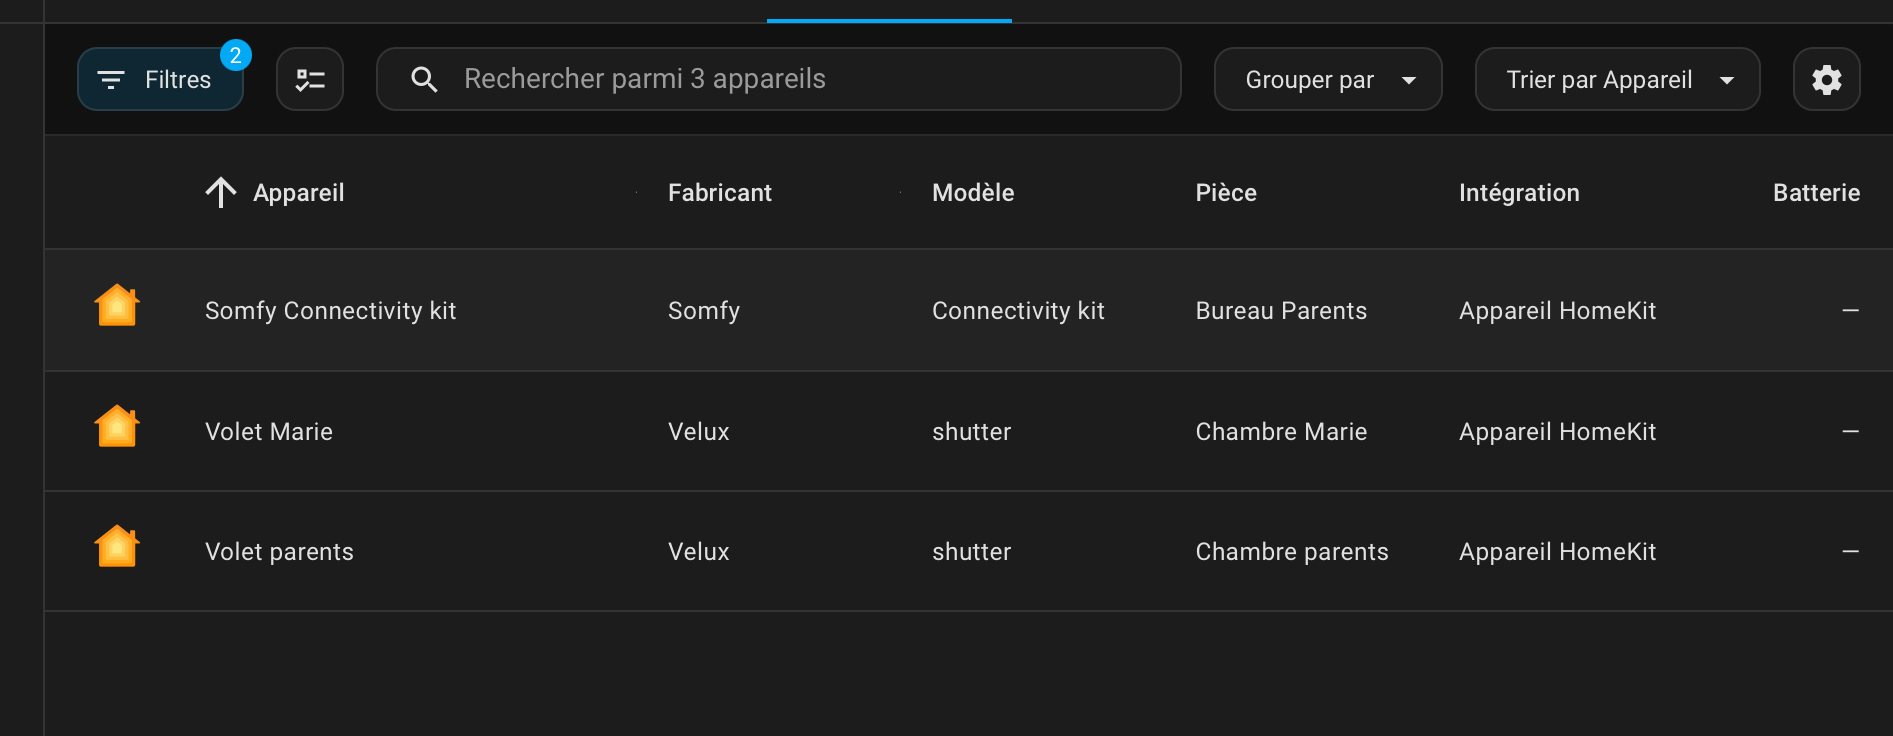This screenshot has width=1893, height=736.
Task: Click in the Rechercher parmi 3 appareils field
Action: 800,80
